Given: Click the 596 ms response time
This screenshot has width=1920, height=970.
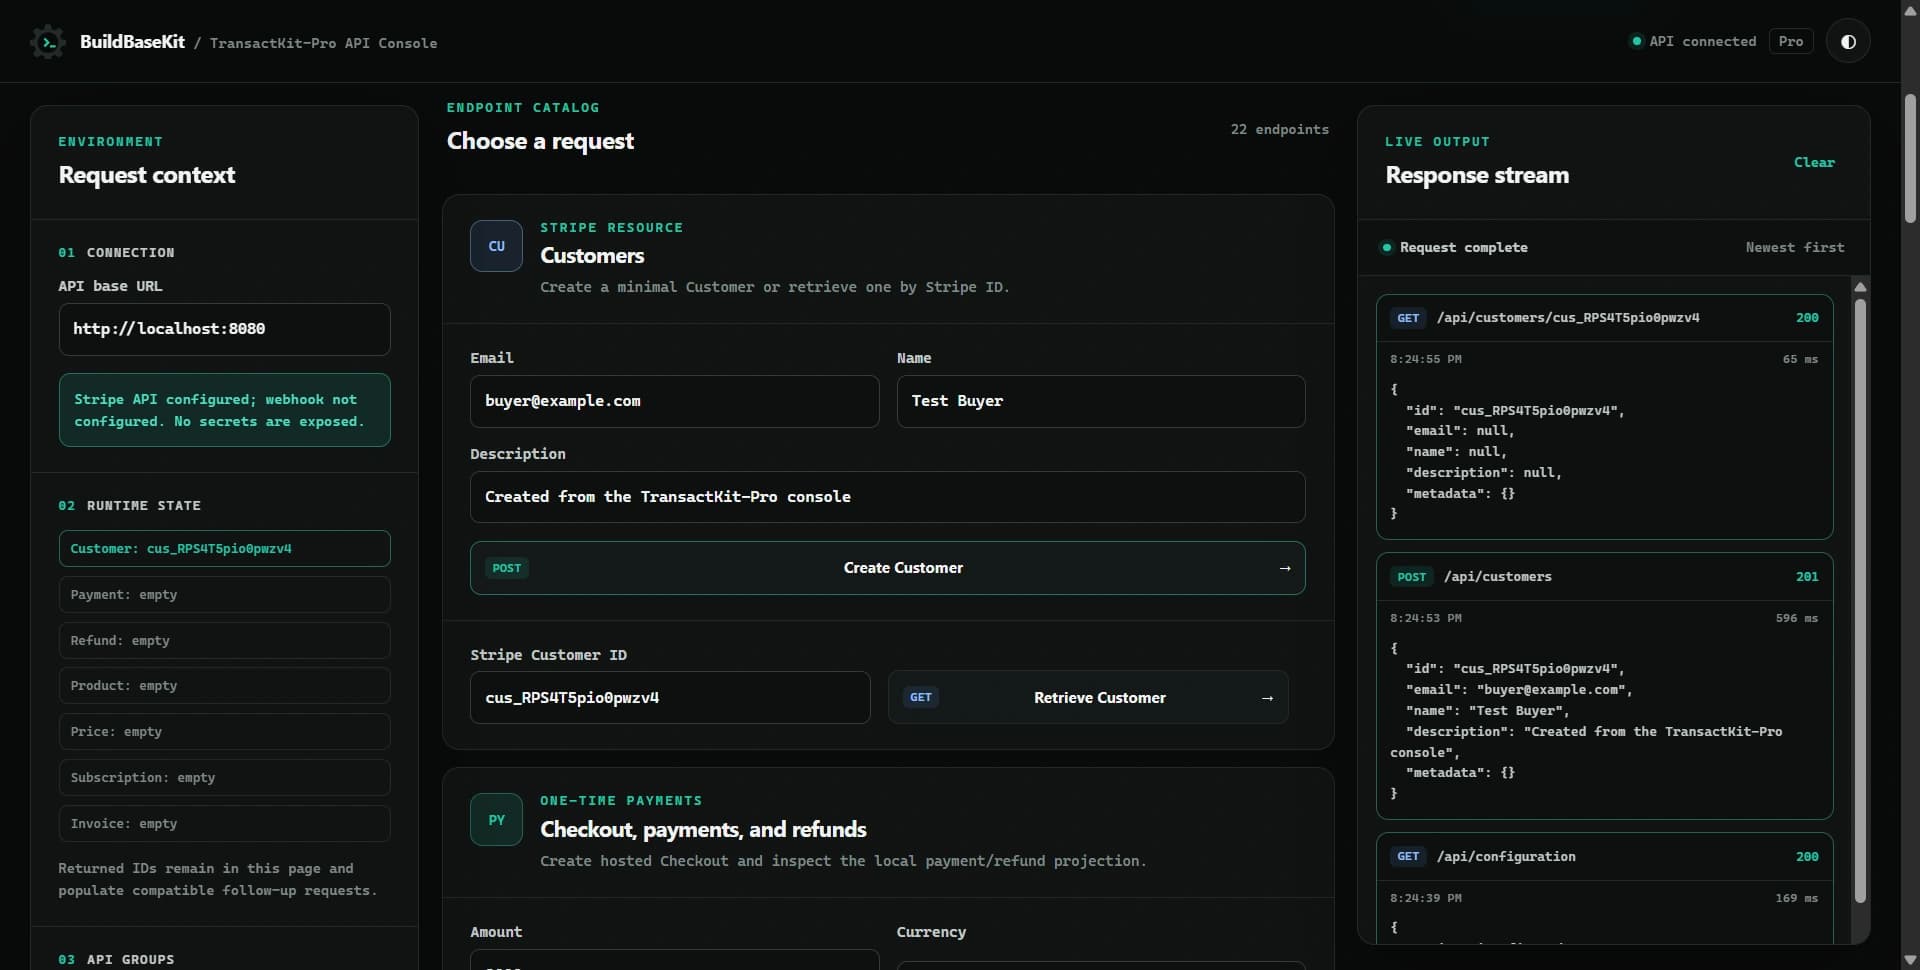Looking at the screenshot, I should [1797, 619].
